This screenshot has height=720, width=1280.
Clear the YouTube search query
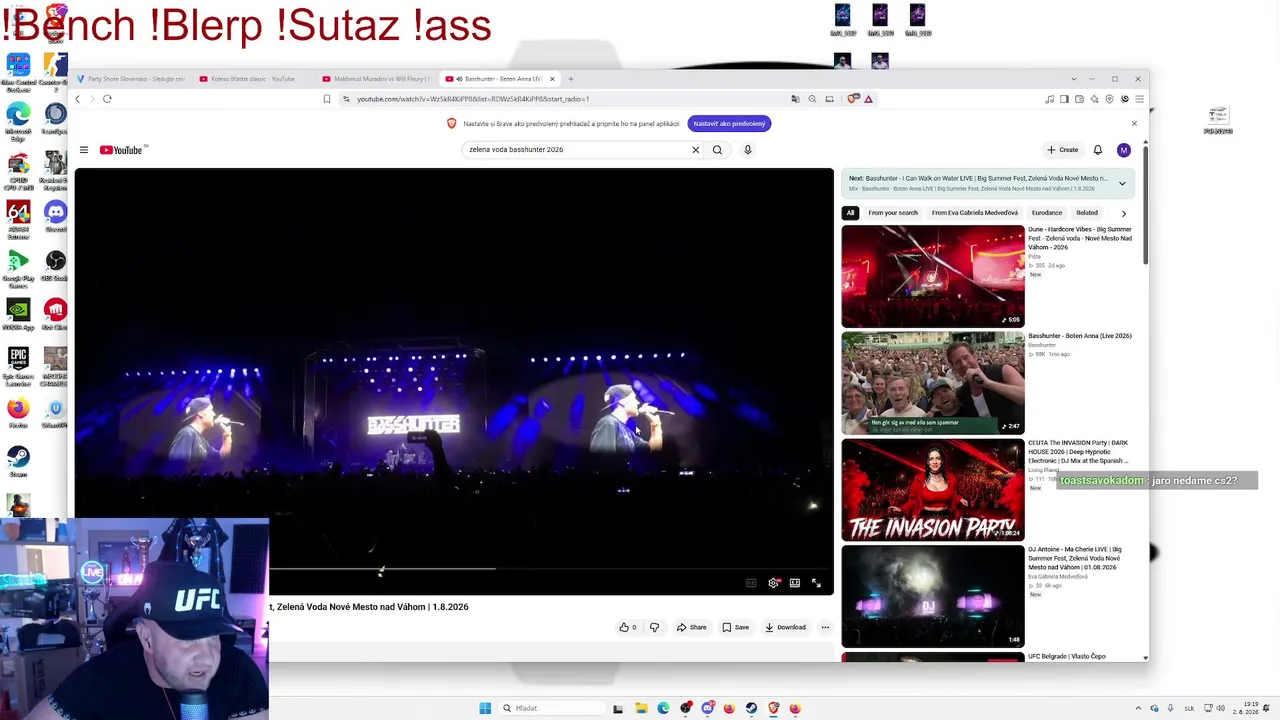696,150
